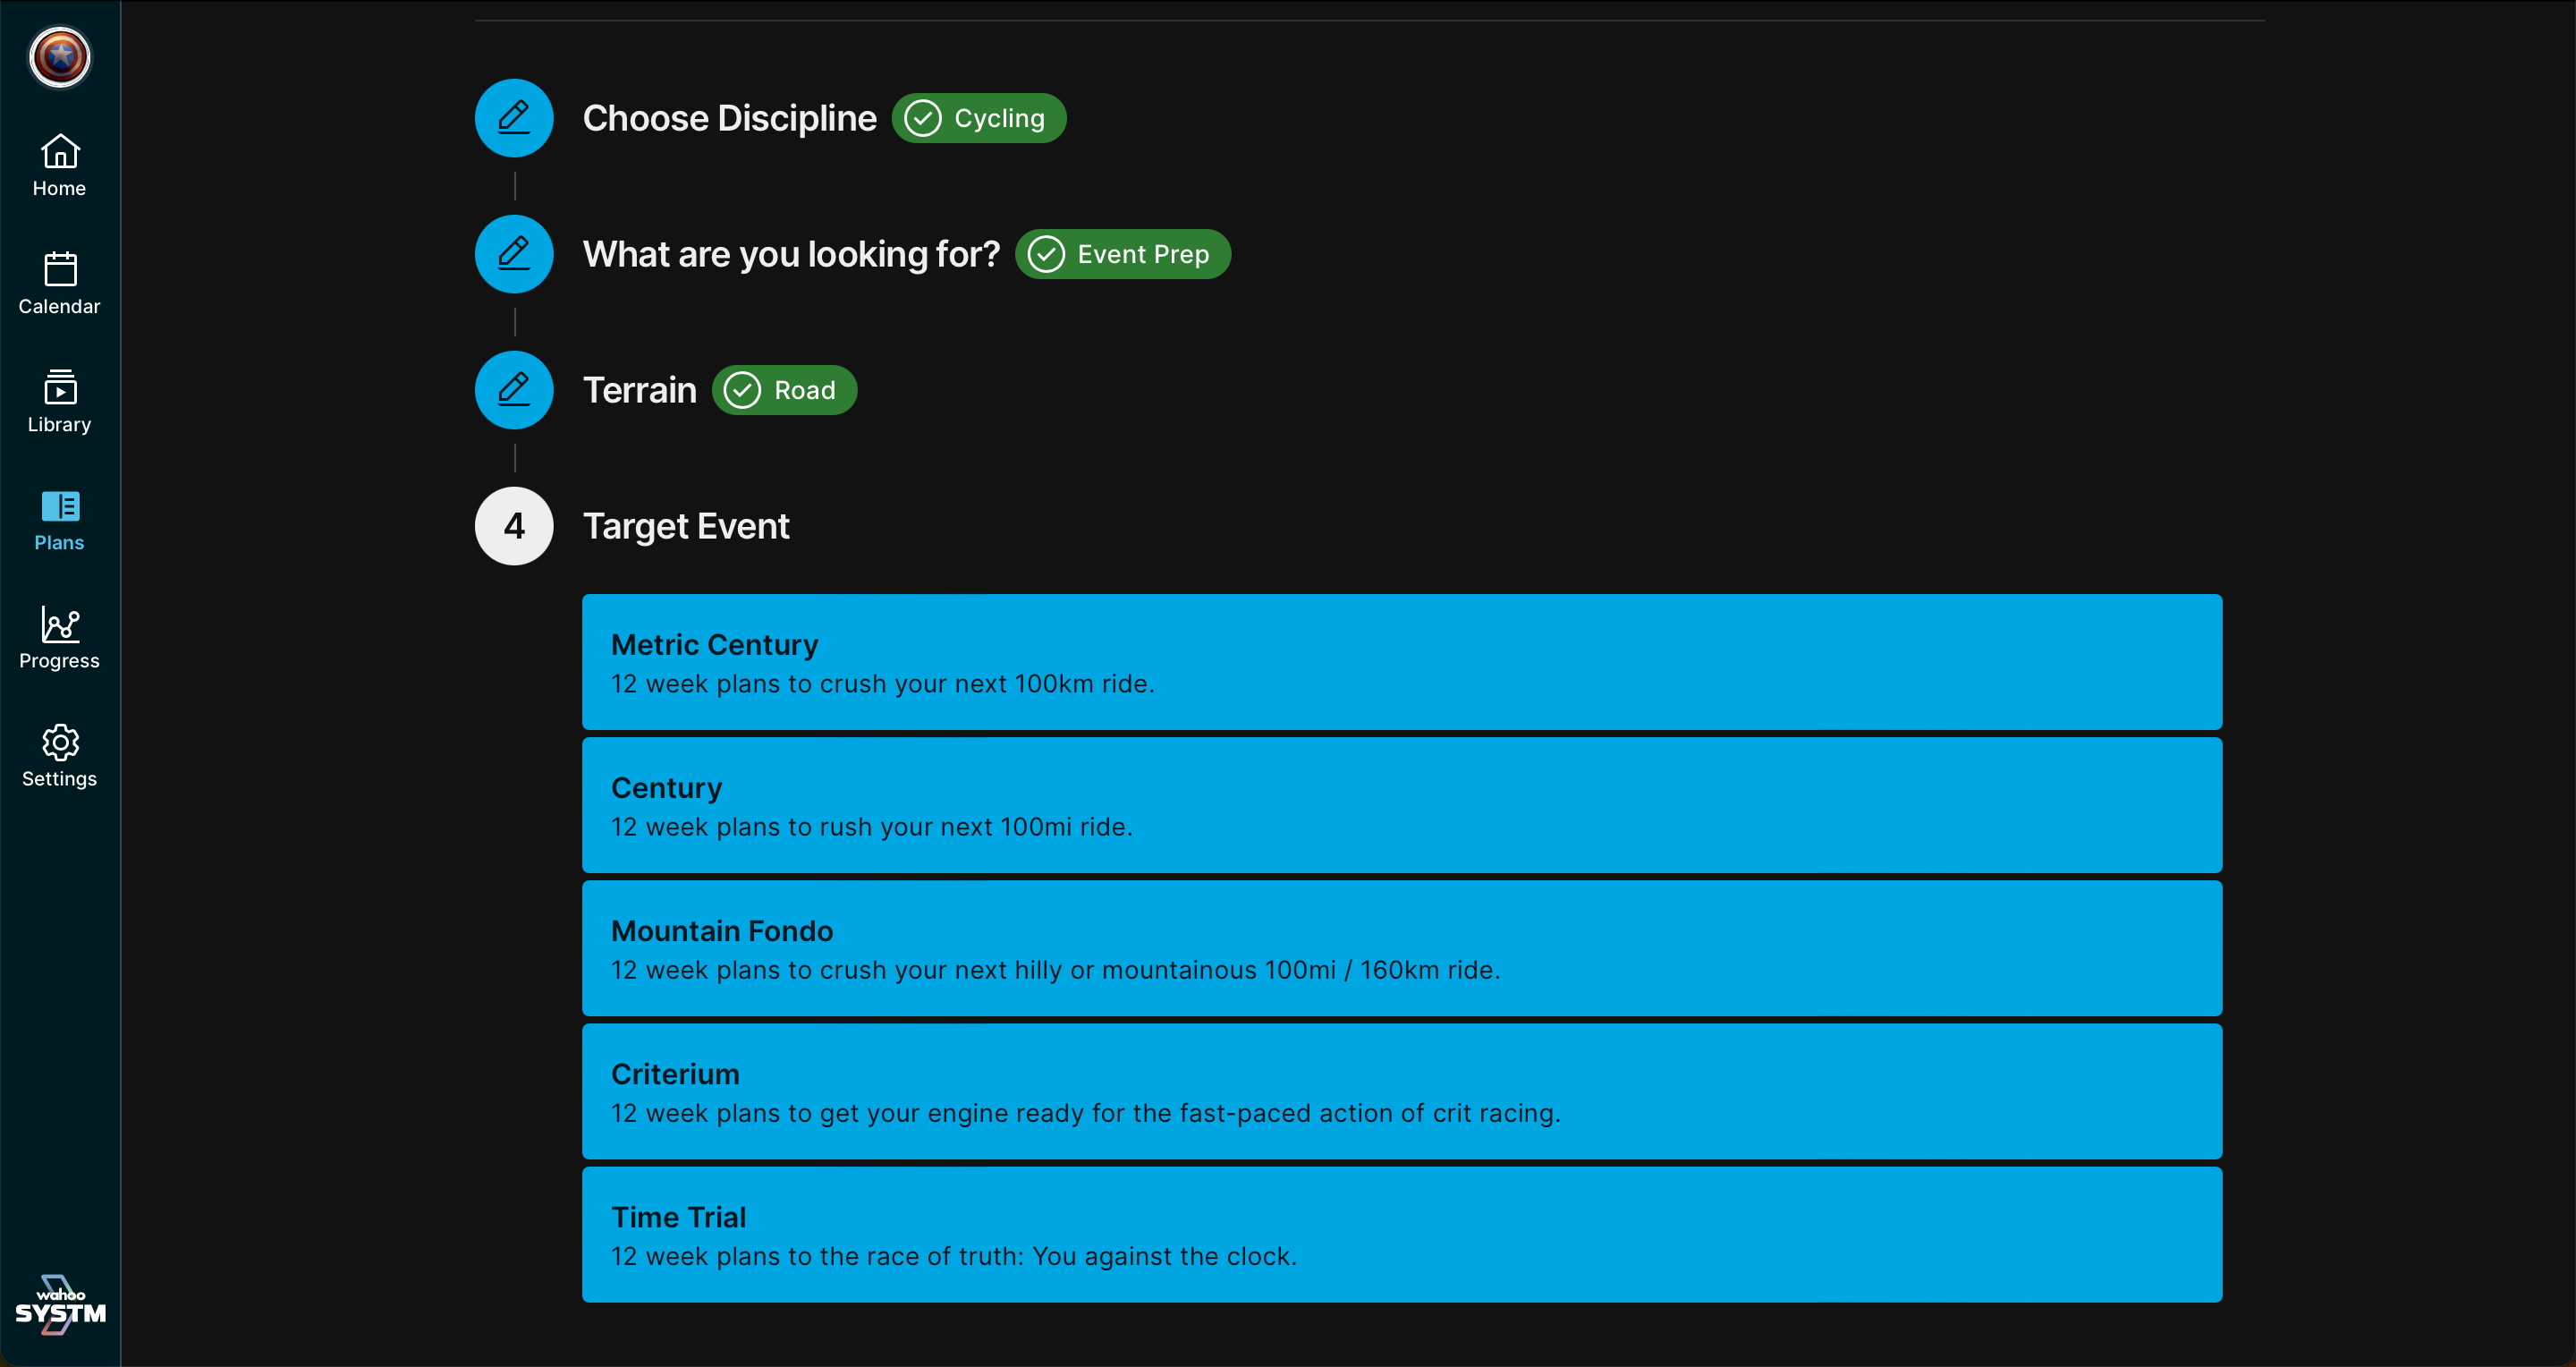Open the Settings gear
The image size is (2576, 1367).
click(60, 755)
